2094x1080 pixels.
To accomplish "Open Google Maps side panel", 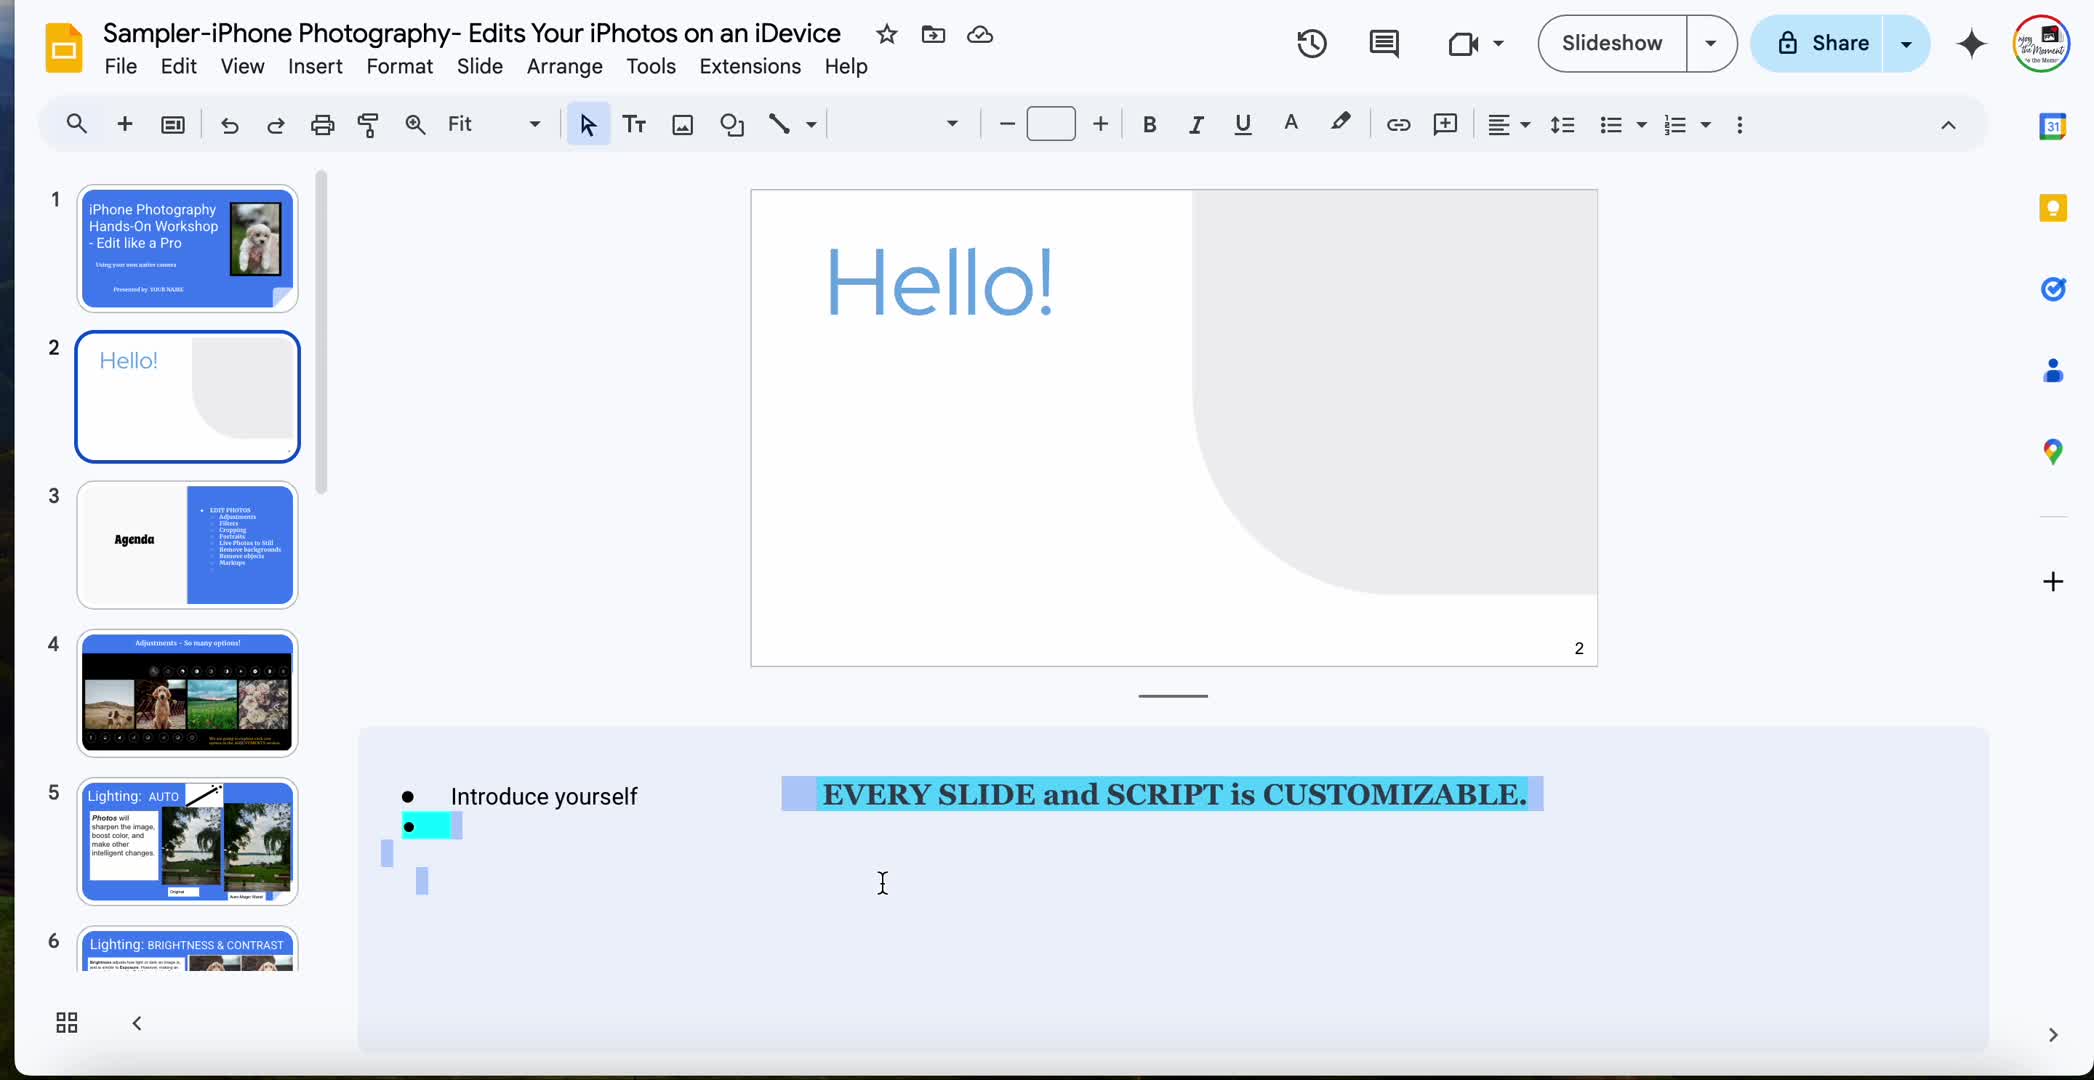I will point(2053,452).
